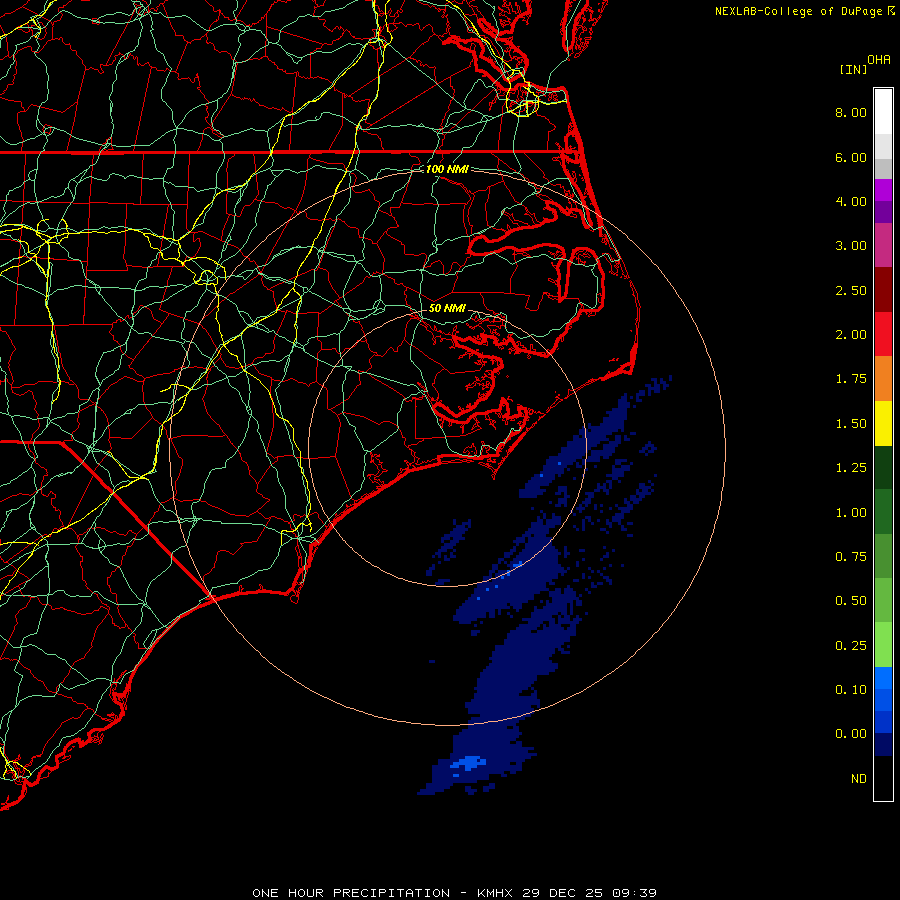Click the 6.00 legend value
The width and height of the screenshot is (900, 900).
851,157
